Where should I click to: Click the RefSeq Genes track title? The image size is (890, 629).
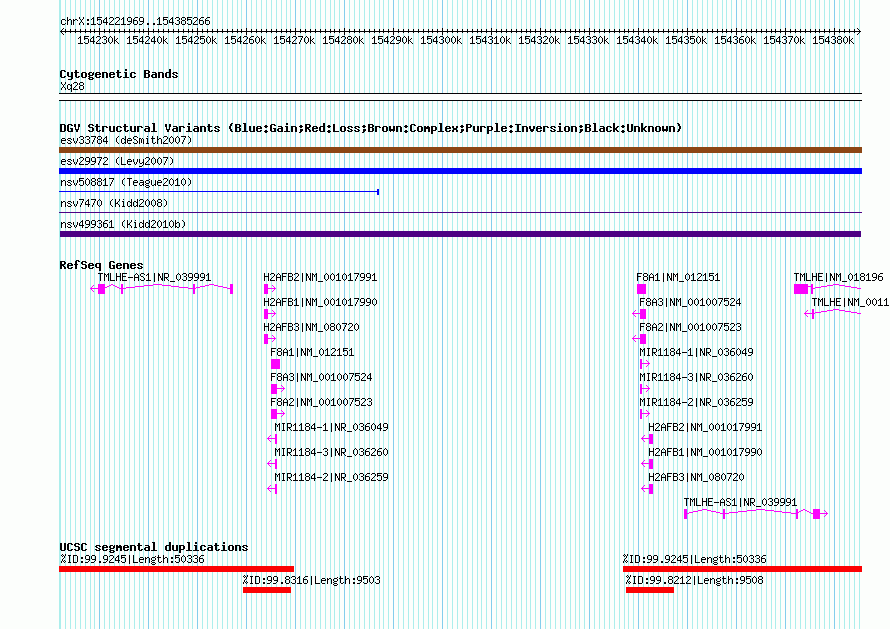pos(101,265)
